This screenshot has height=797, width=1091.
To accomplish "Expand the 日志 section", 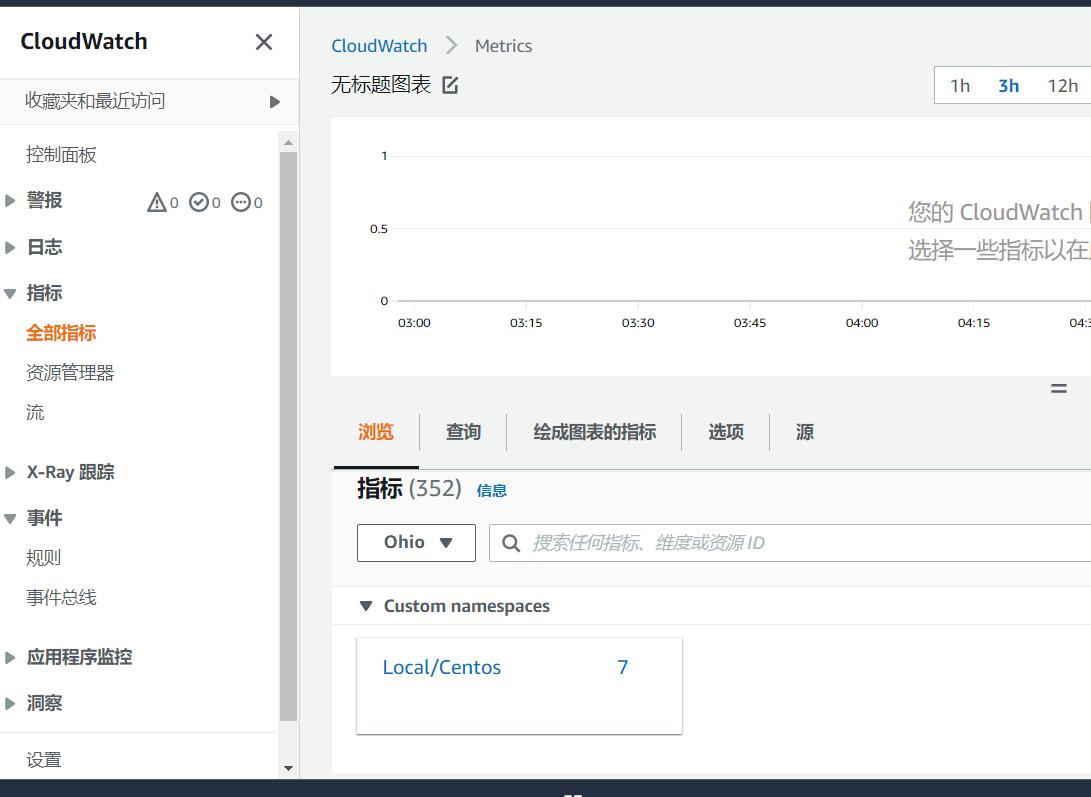I will click(x=10, y=248).
